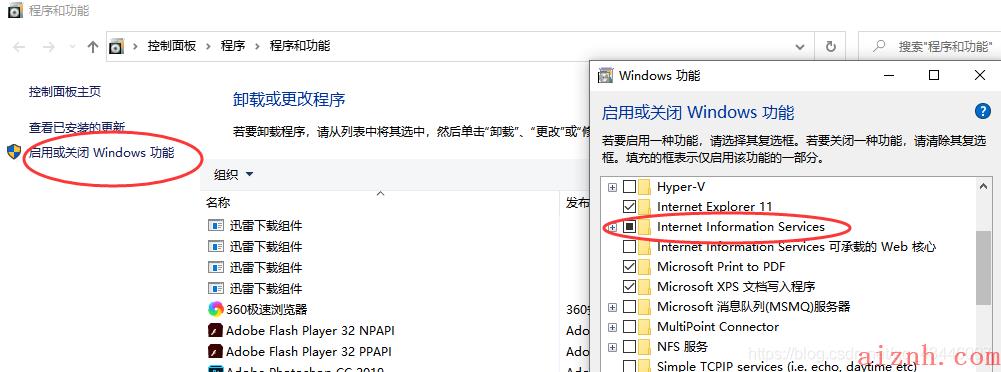This screenshot has height=372, width=1001.
Task: Open recent locations dropdown beside forward arrow
Action: [x=72, y=47]
